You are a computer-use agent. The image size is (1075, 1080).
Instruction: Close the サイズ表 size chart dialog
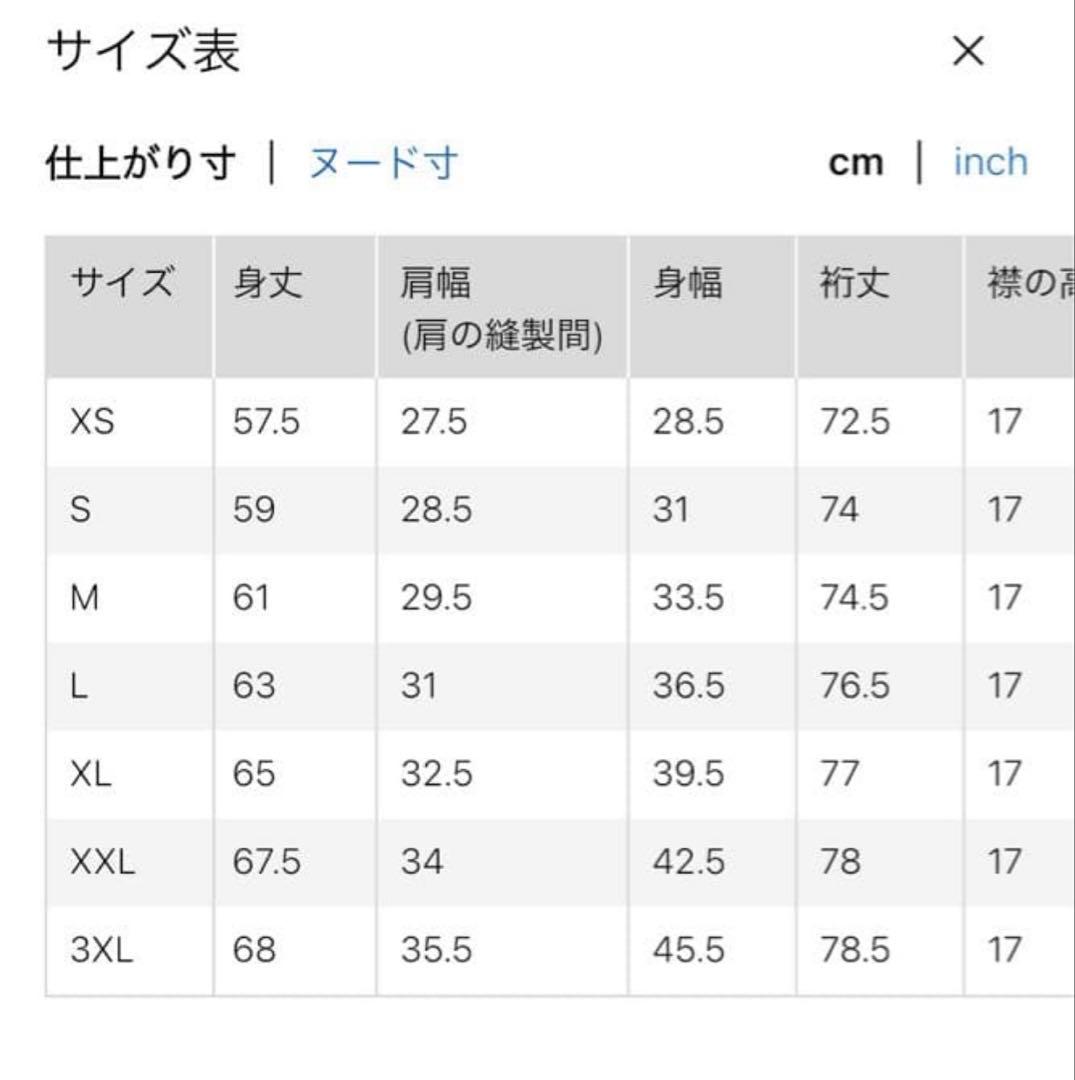coord(968,52)
